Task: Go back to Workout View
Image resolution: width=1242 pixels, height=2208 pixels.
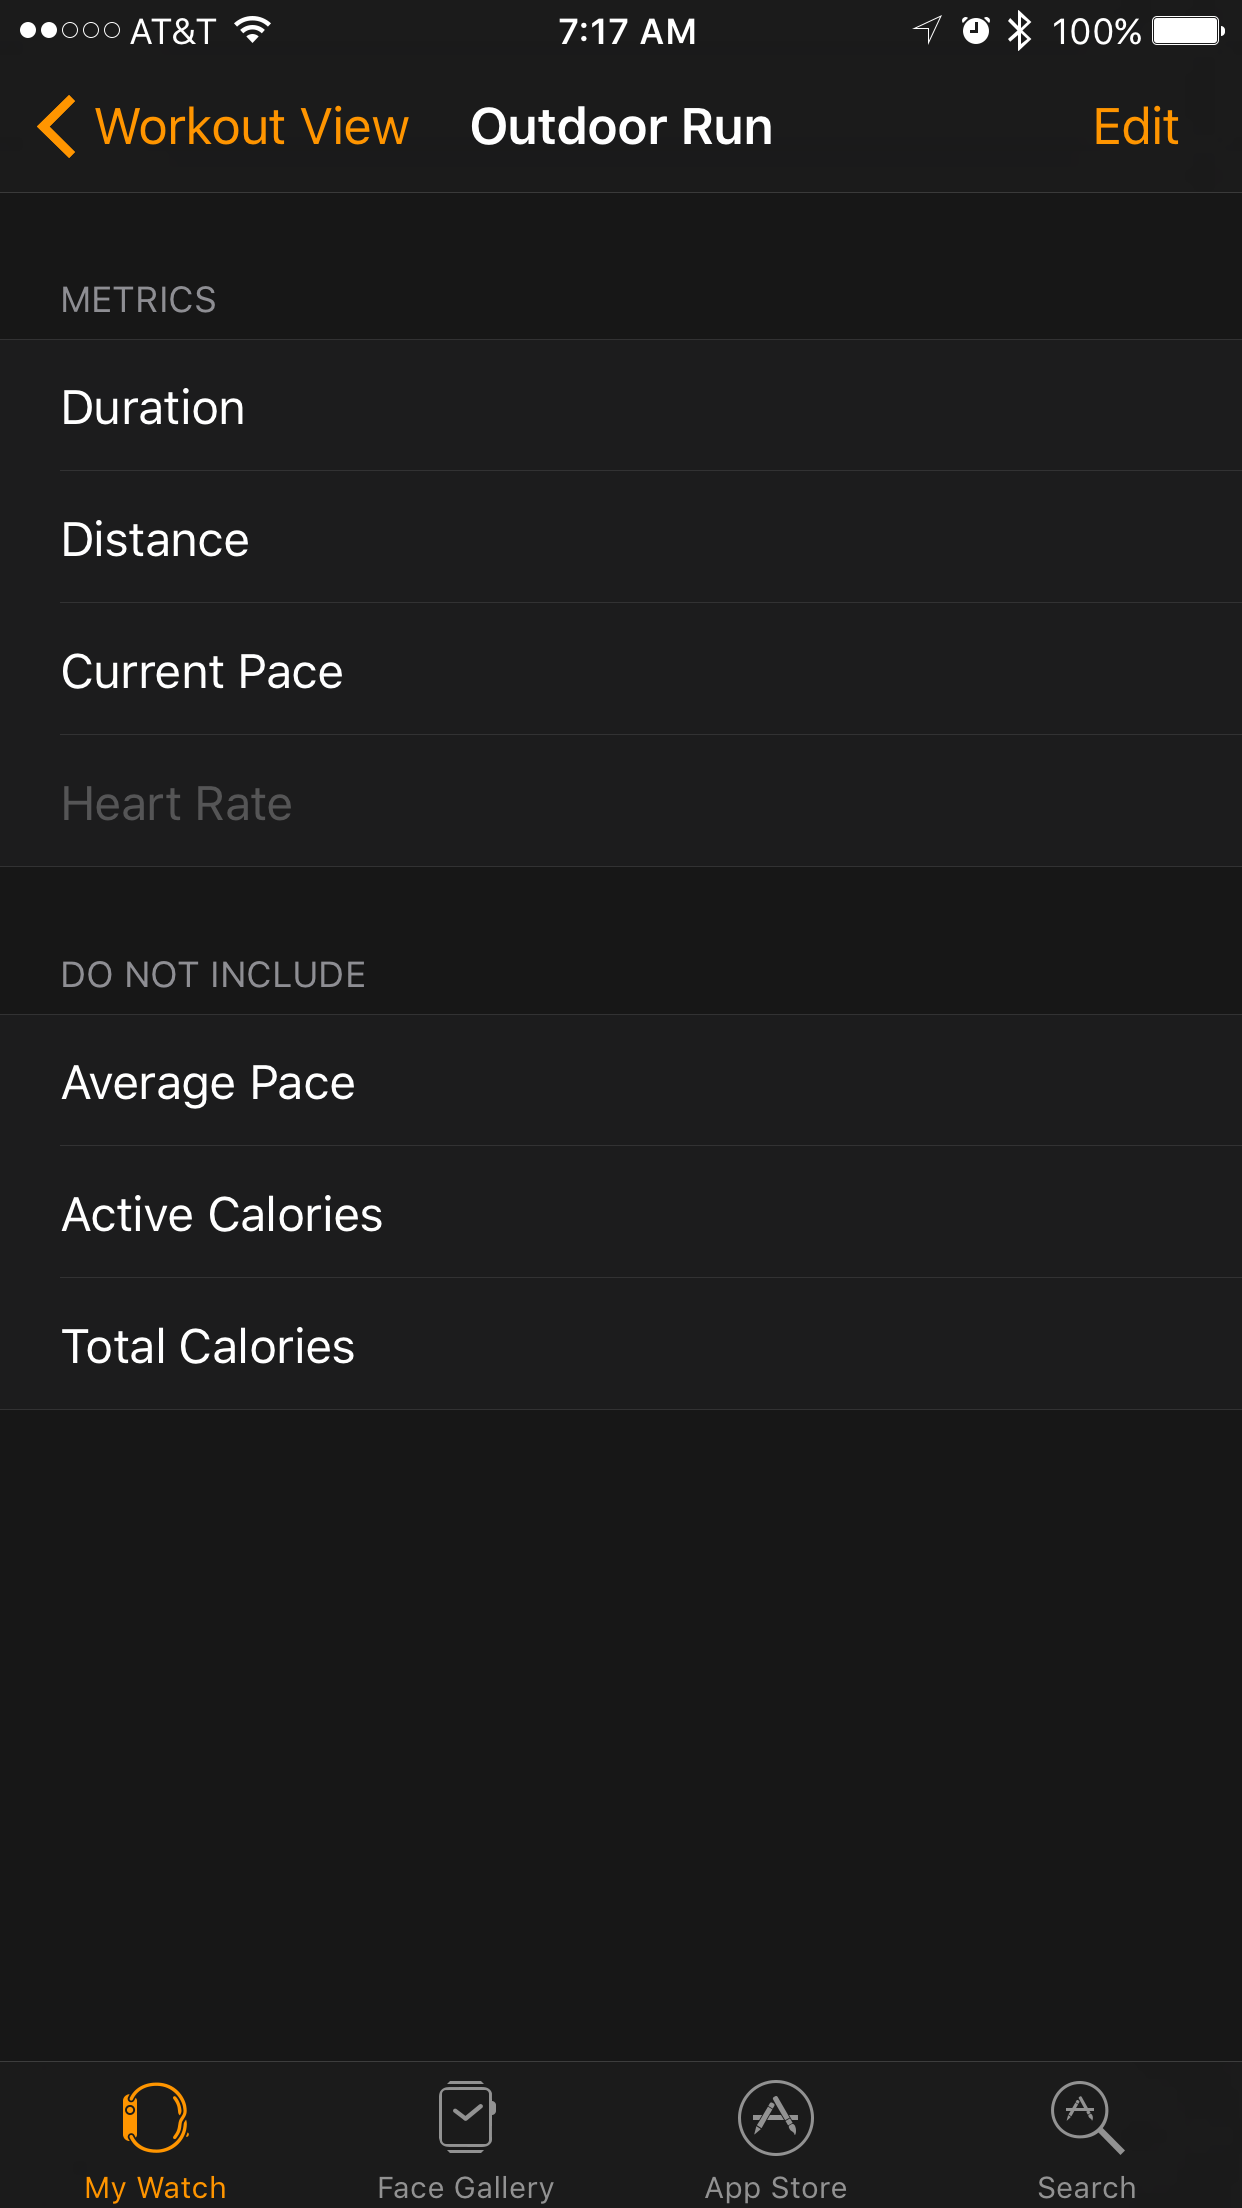Action: (251, 127)
